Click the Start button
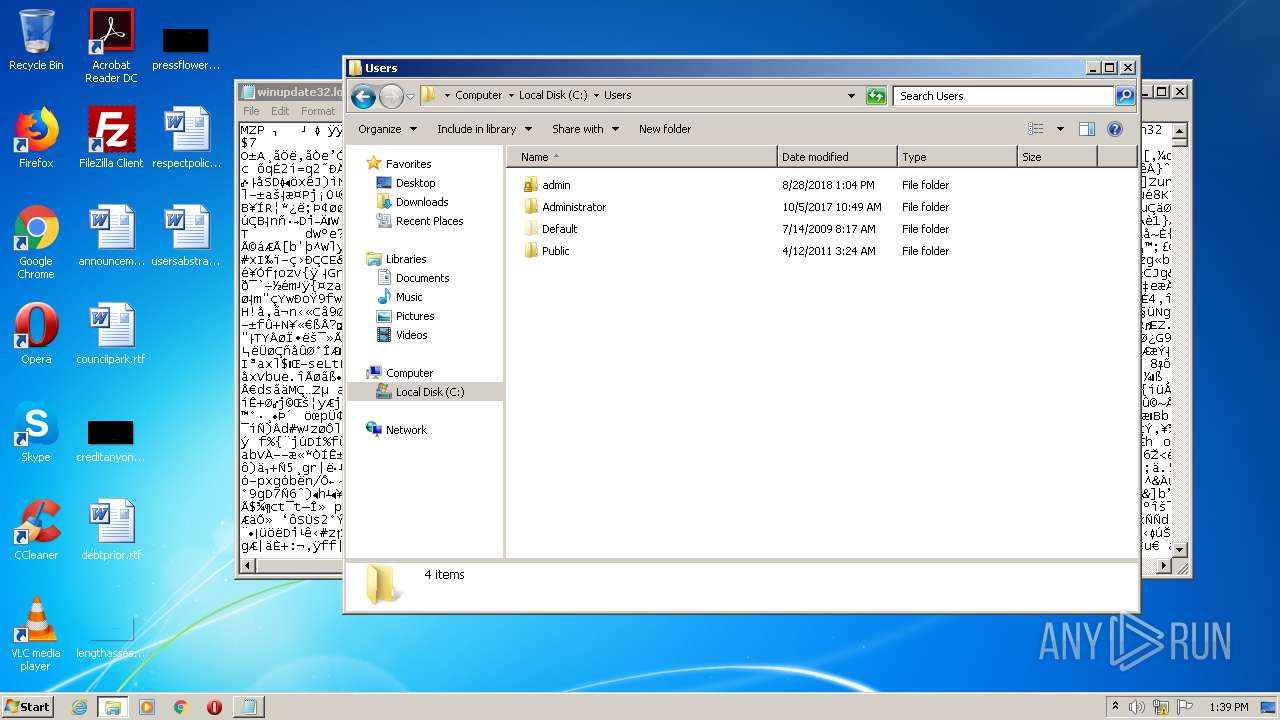Viewport: 1280px width, 720px height. tap(28, 707)
